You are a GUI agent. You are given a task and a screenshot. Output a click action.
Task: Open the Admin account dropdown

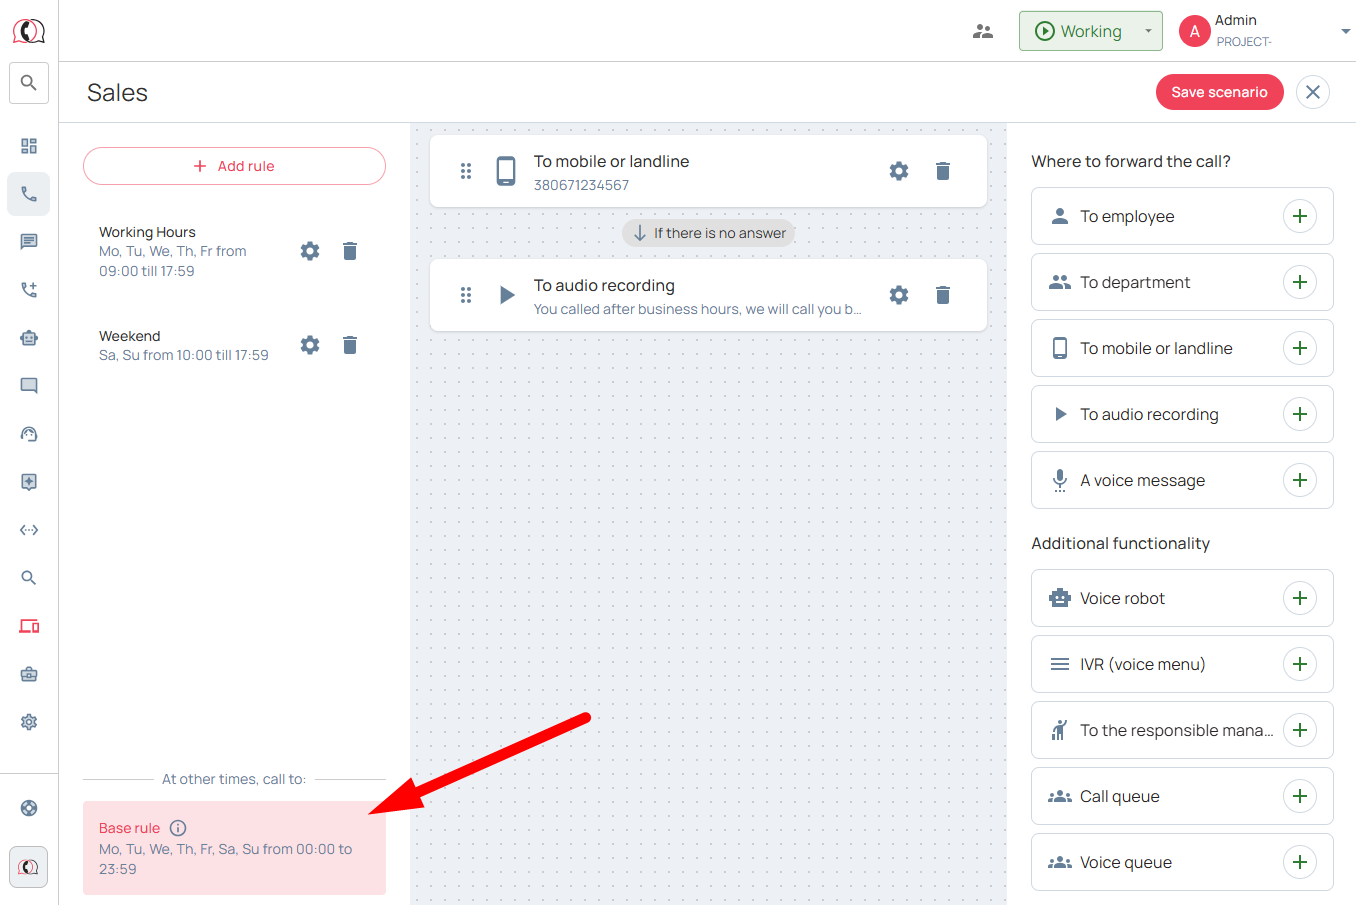pyautogui.click(x=1344, y=32)
